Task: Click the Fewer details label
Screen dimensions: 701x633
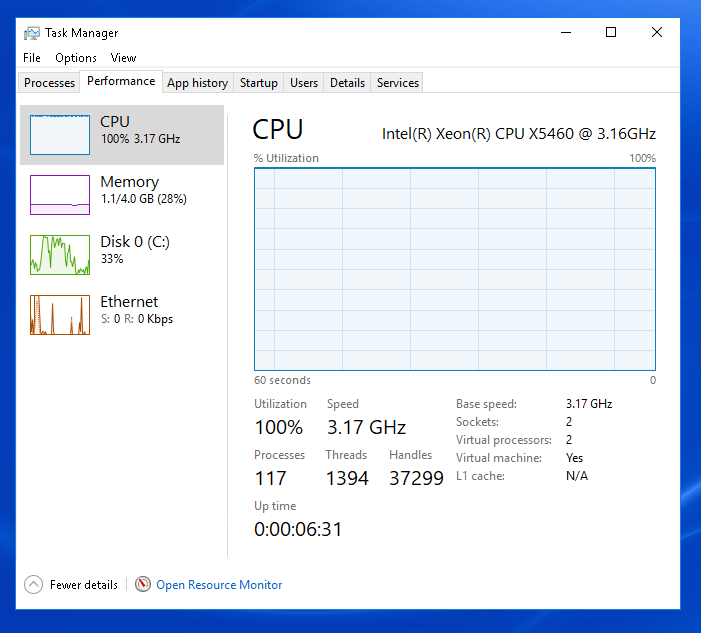Action: (x=84, y=585)
